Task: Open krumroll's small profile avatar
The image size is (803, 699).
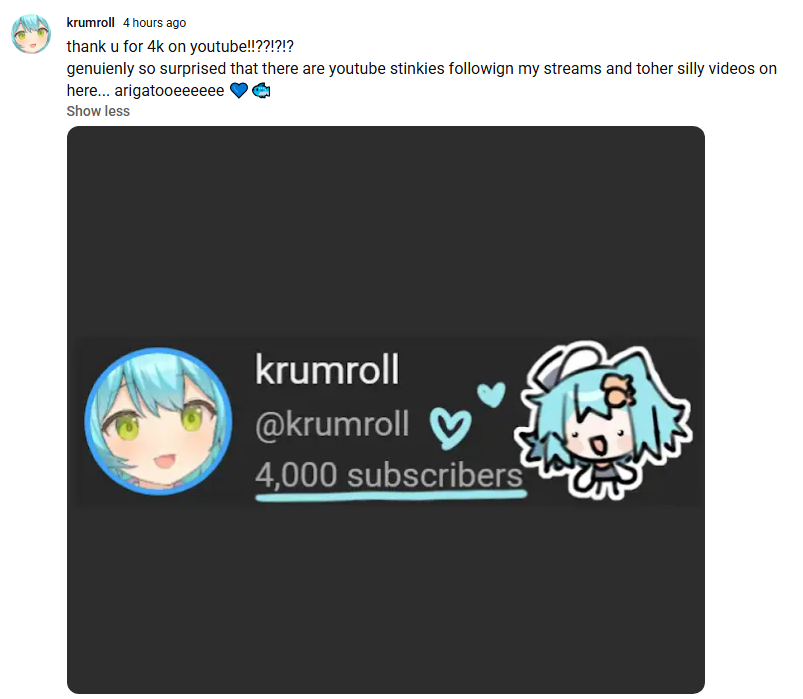Action: point(31,34)
